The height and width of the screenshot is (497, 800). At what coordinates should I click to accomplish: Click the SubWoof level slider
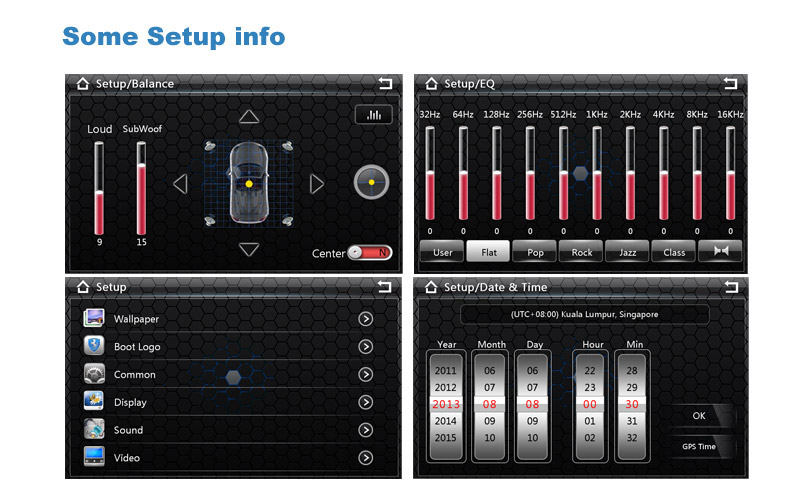click(141, 188)
